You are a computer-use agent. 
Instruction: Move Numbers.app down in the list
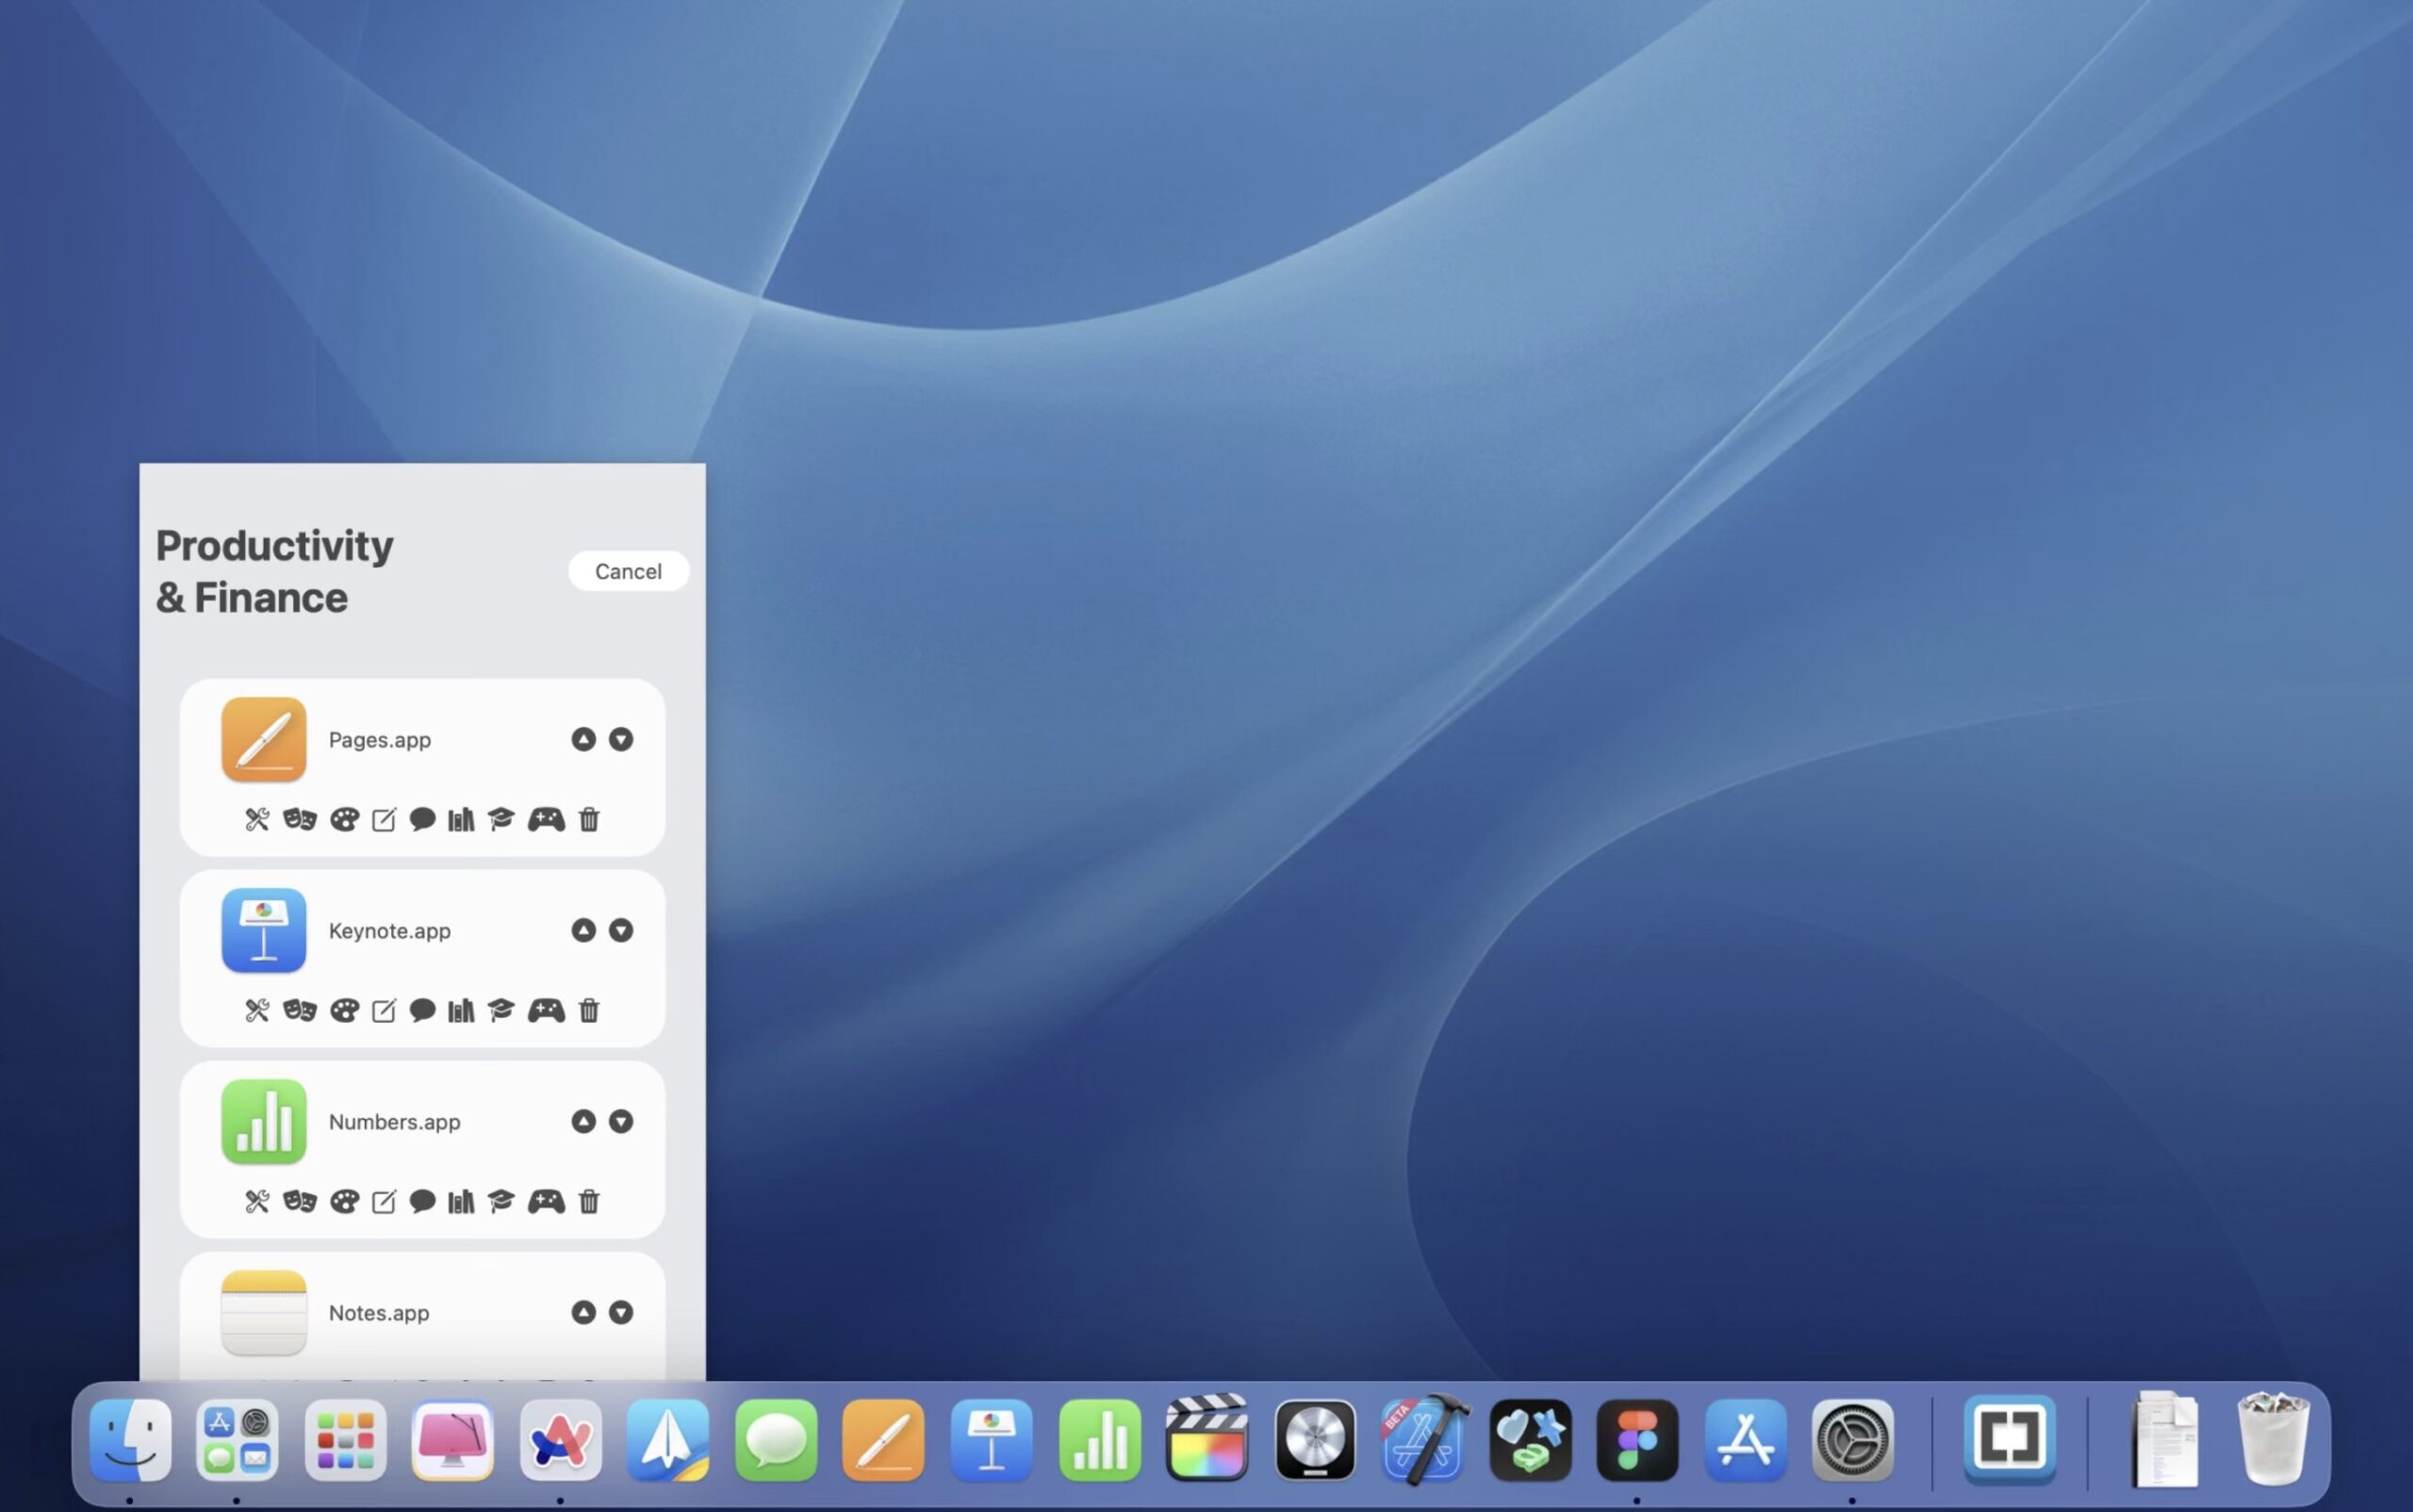click(x=621, y=1120)
